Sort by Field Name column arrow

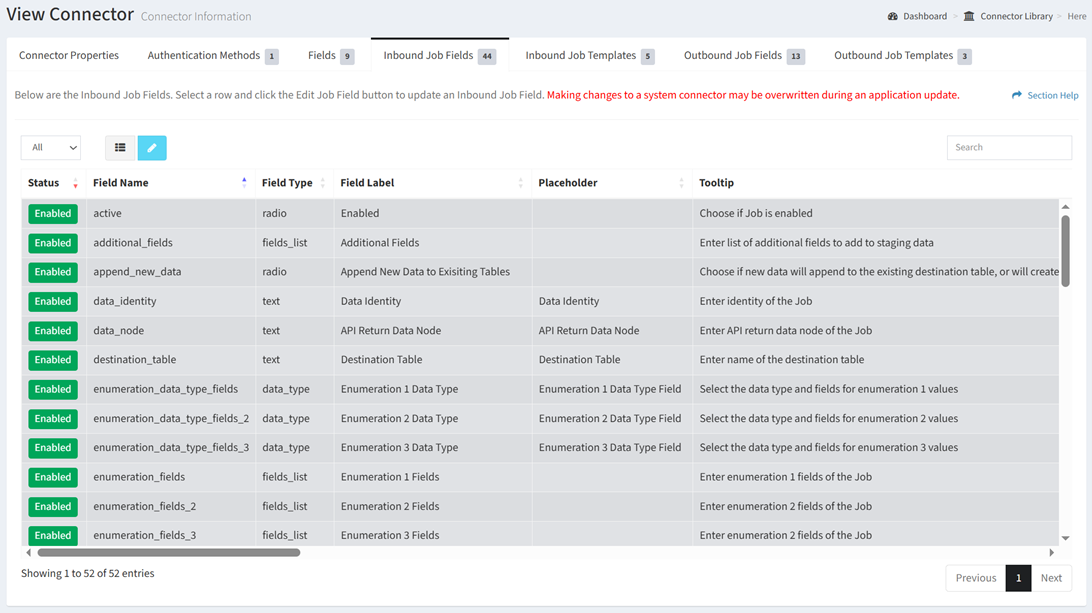coord(244,183)
